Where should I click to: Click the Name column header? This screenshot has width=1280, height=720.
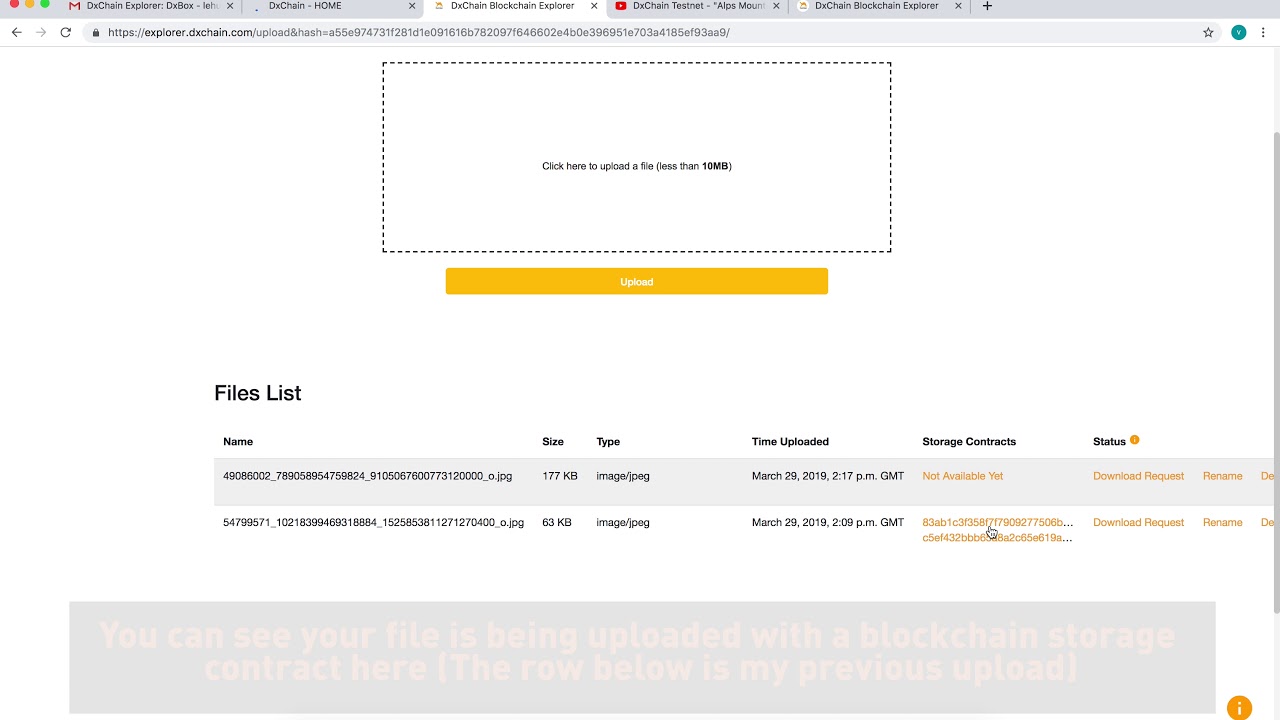[x=238, y=441]
